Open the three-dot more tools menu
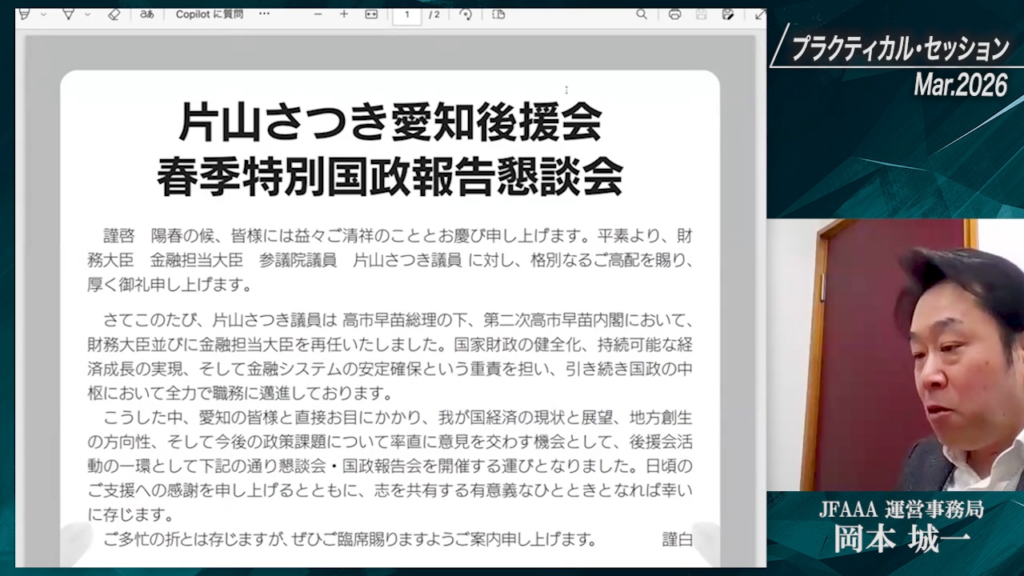 pos(264,14)
